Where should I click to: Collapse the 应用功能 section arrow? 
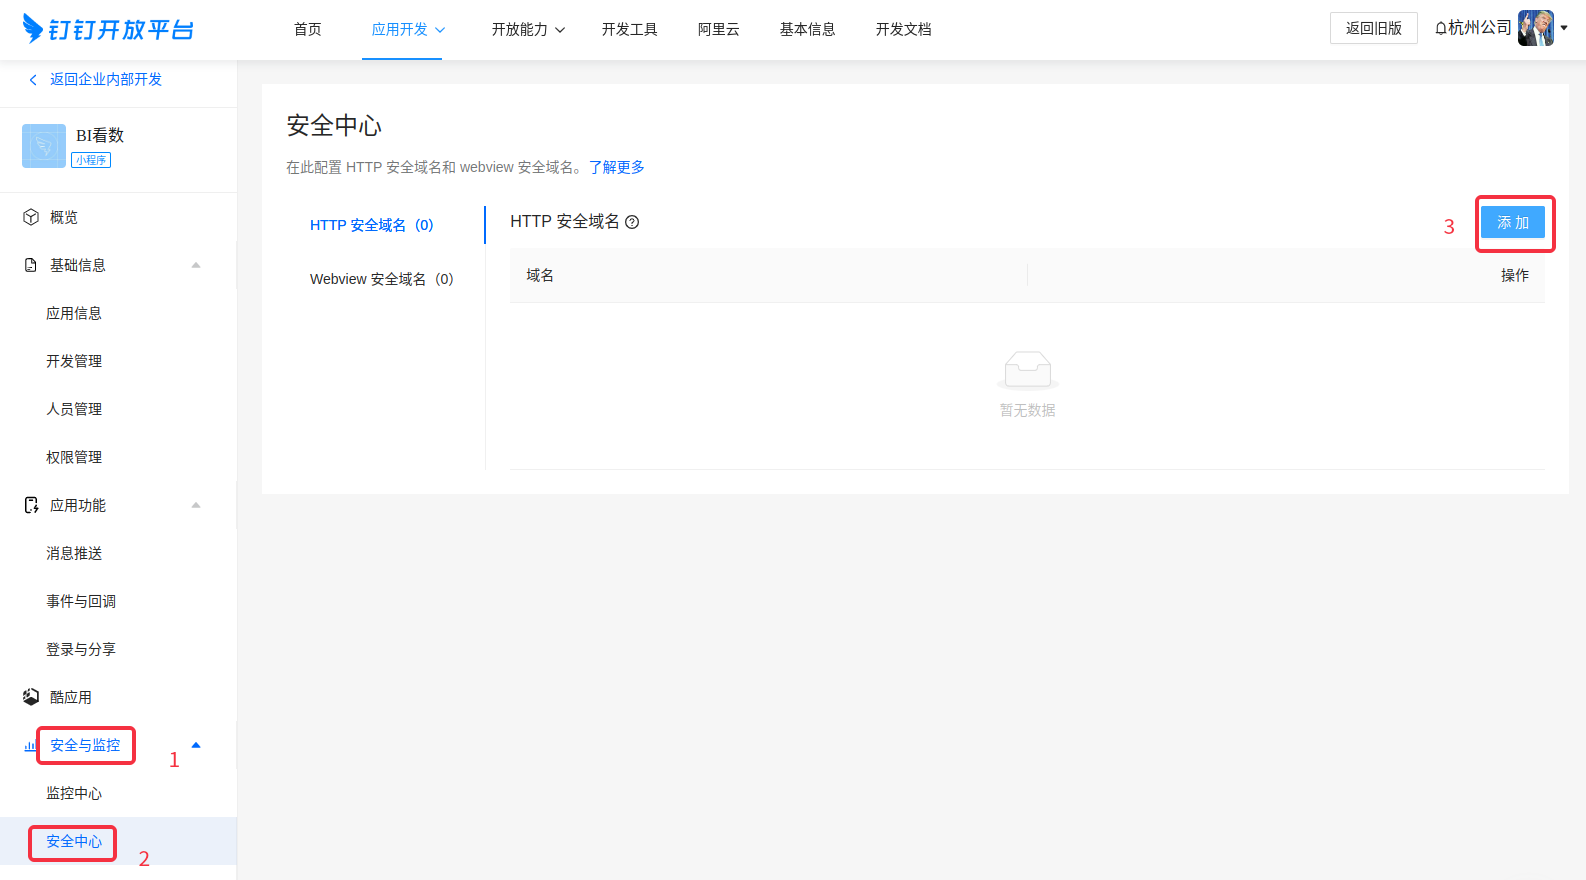pyautogui.click(x=196, y=505)
